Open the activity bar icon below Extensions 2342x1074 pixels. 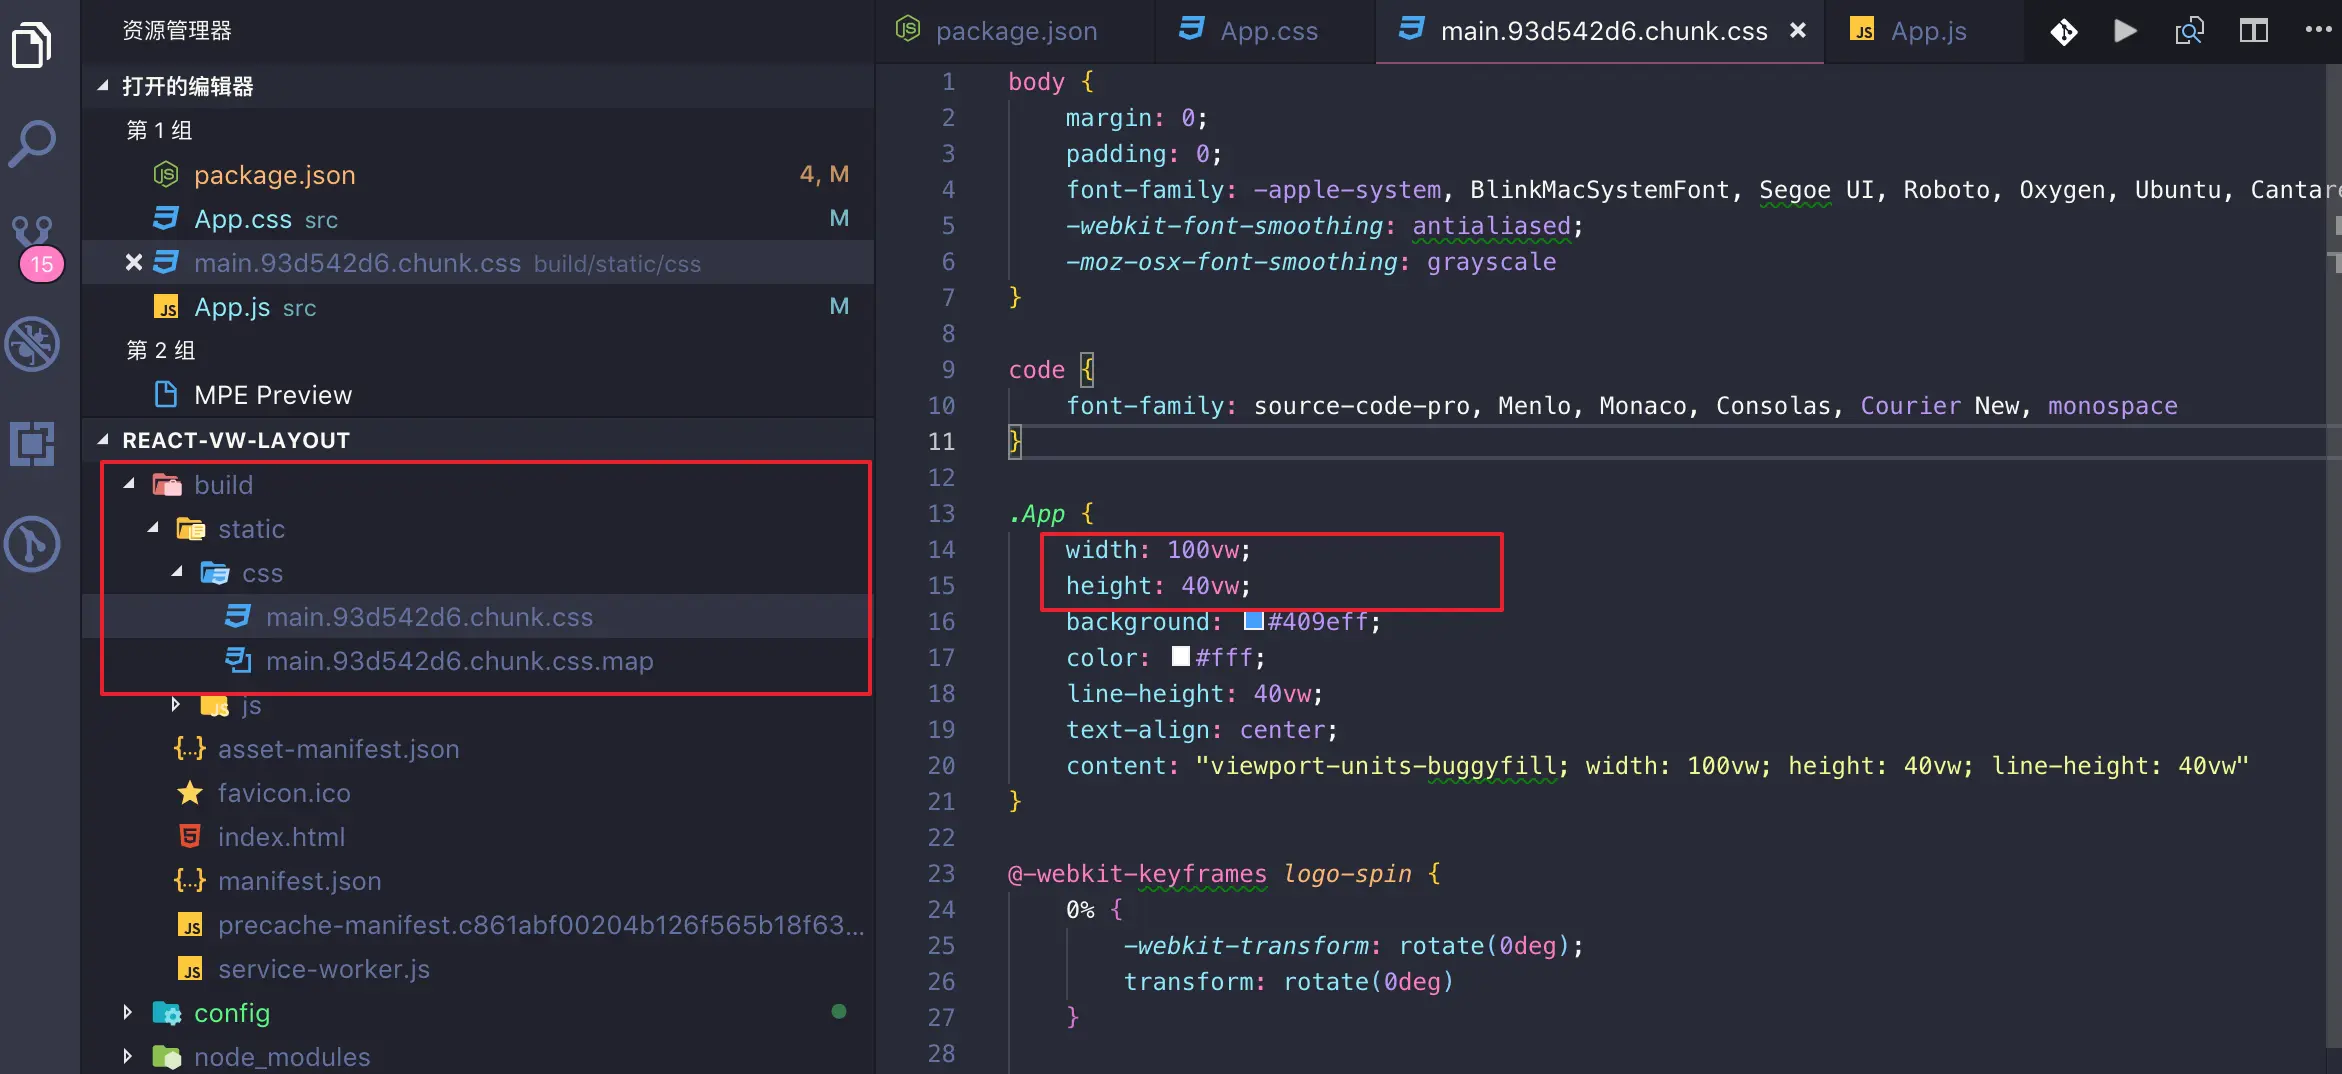tap(32, 544)
